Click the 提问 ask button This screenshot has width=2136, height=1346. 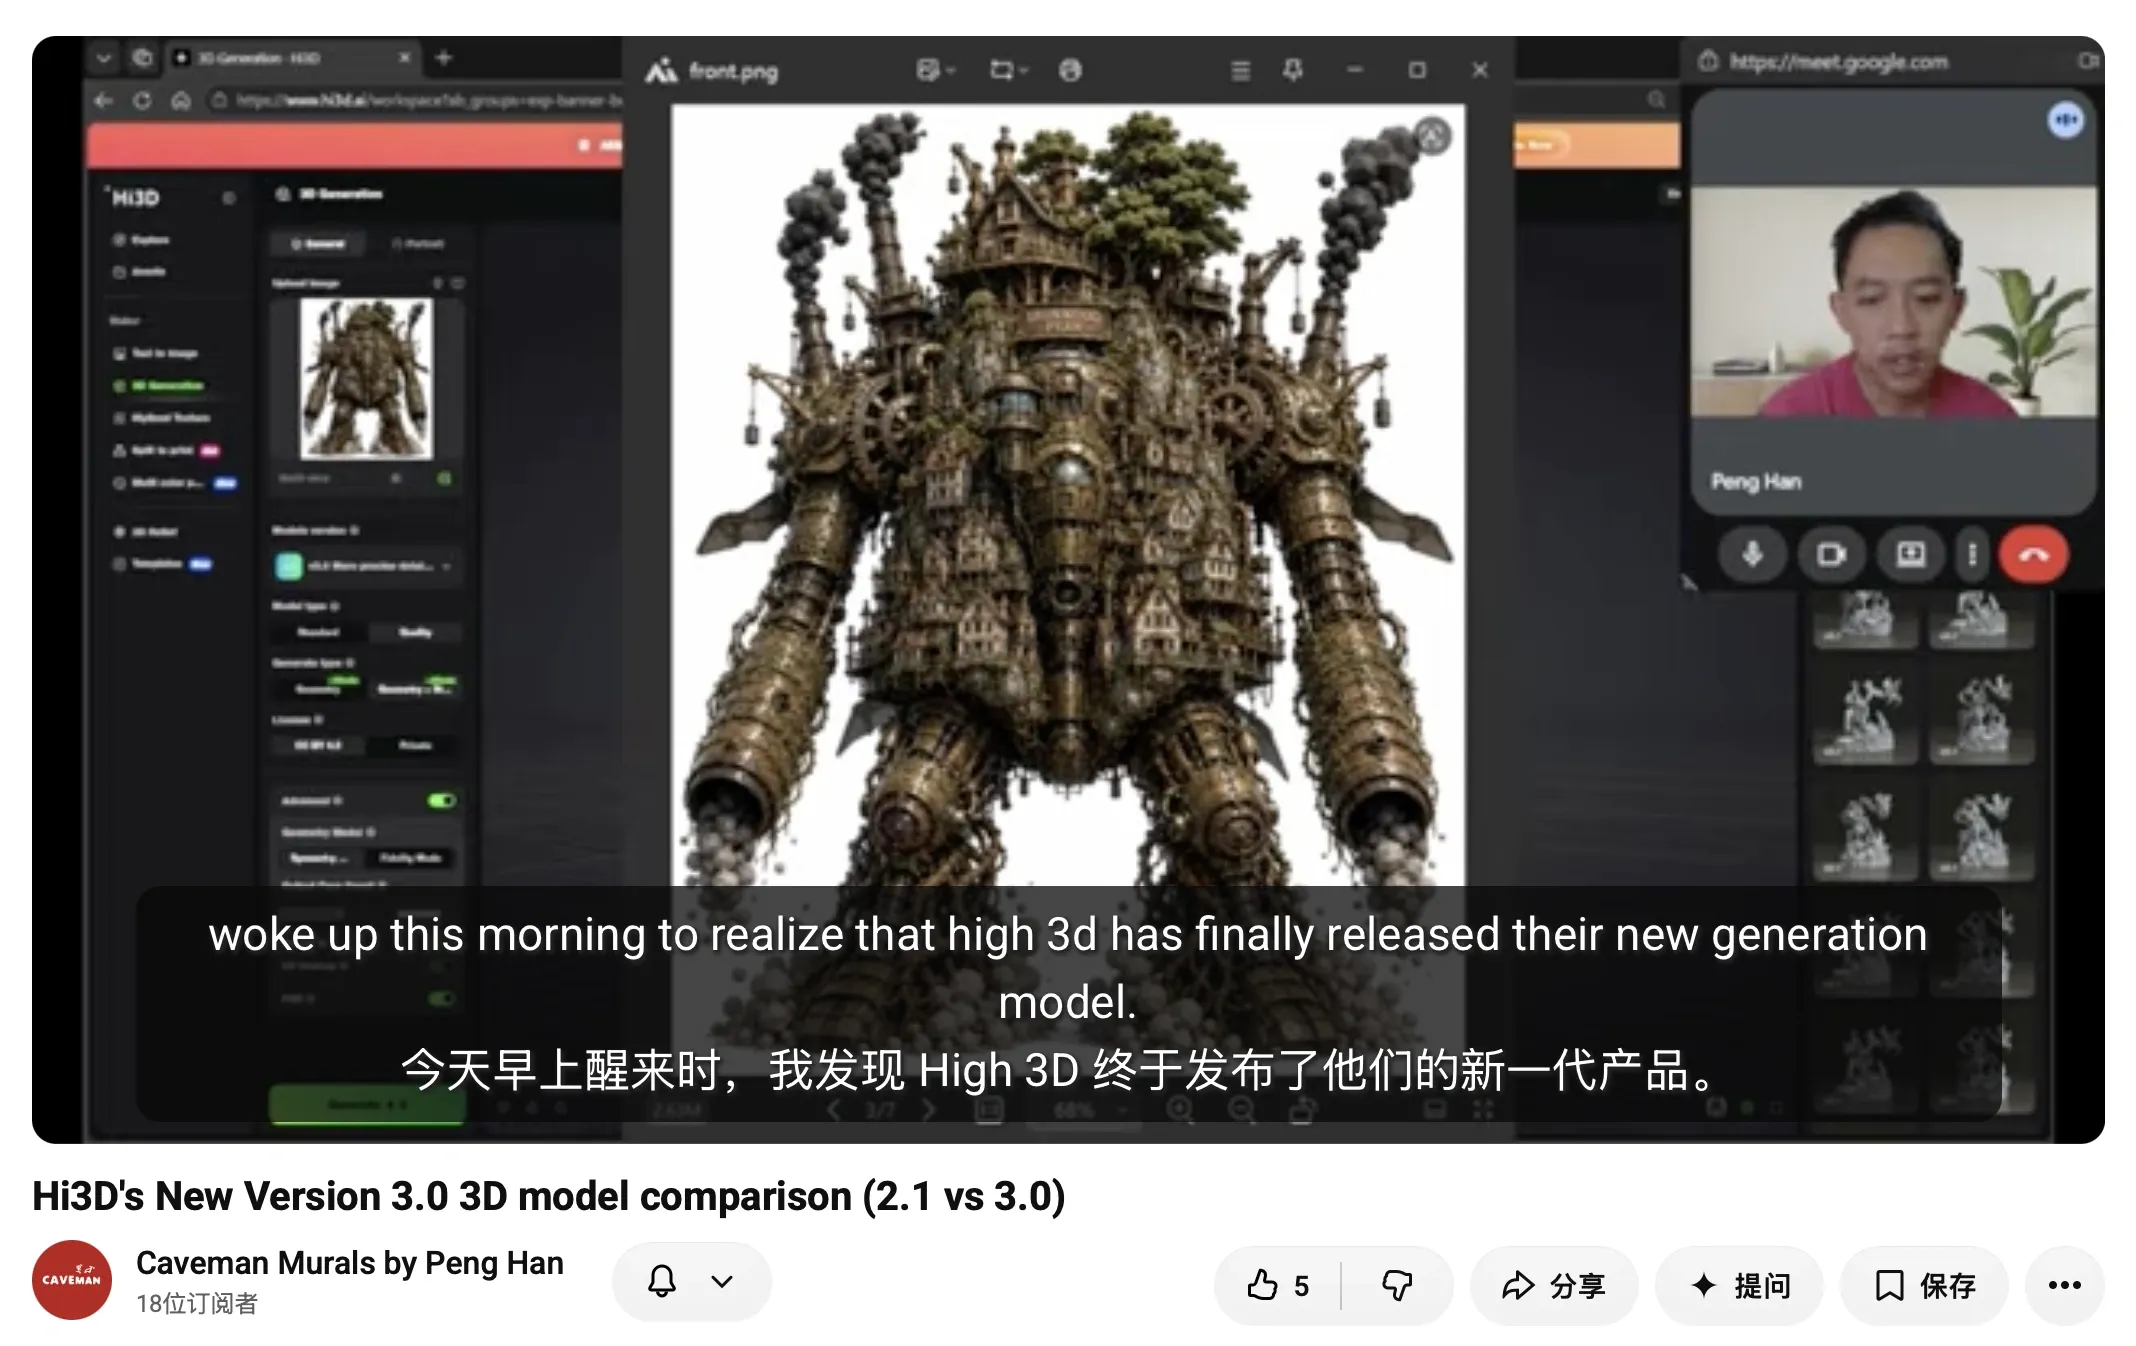click(1739, 1285)
